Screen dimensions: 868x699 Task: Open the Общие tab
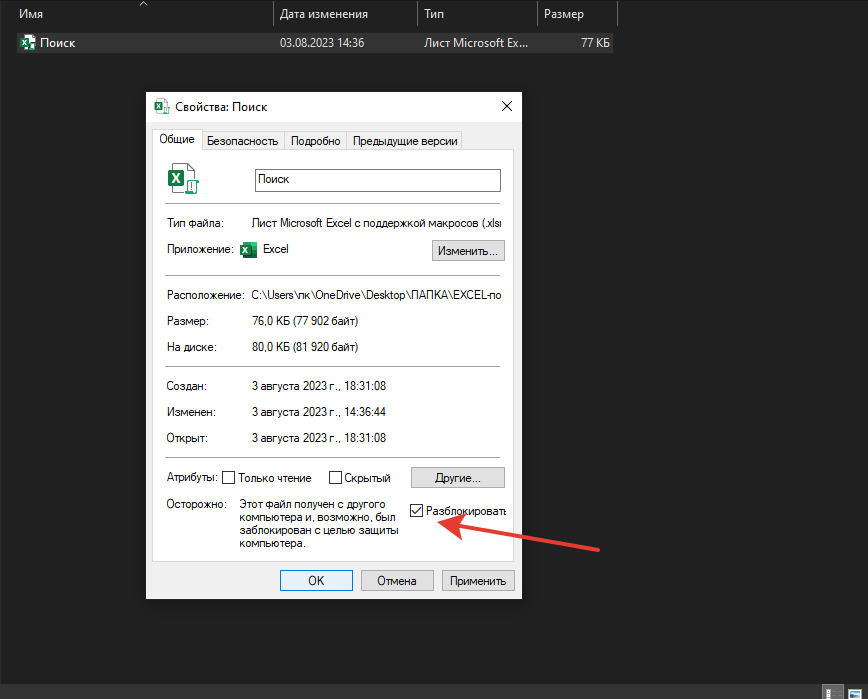[x=177, y=139]
